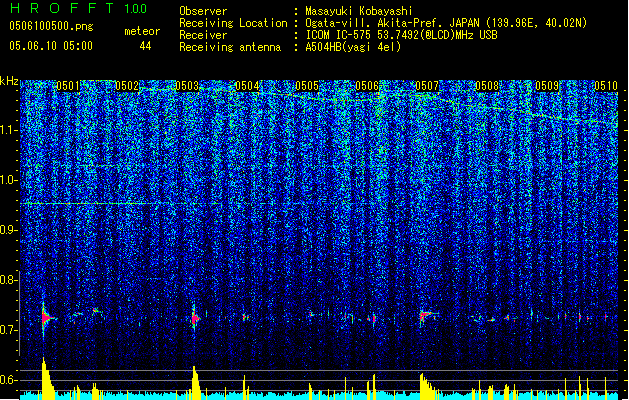Click the meteor echo just before 0507
The image size is (629, 400).
(426, 316)
